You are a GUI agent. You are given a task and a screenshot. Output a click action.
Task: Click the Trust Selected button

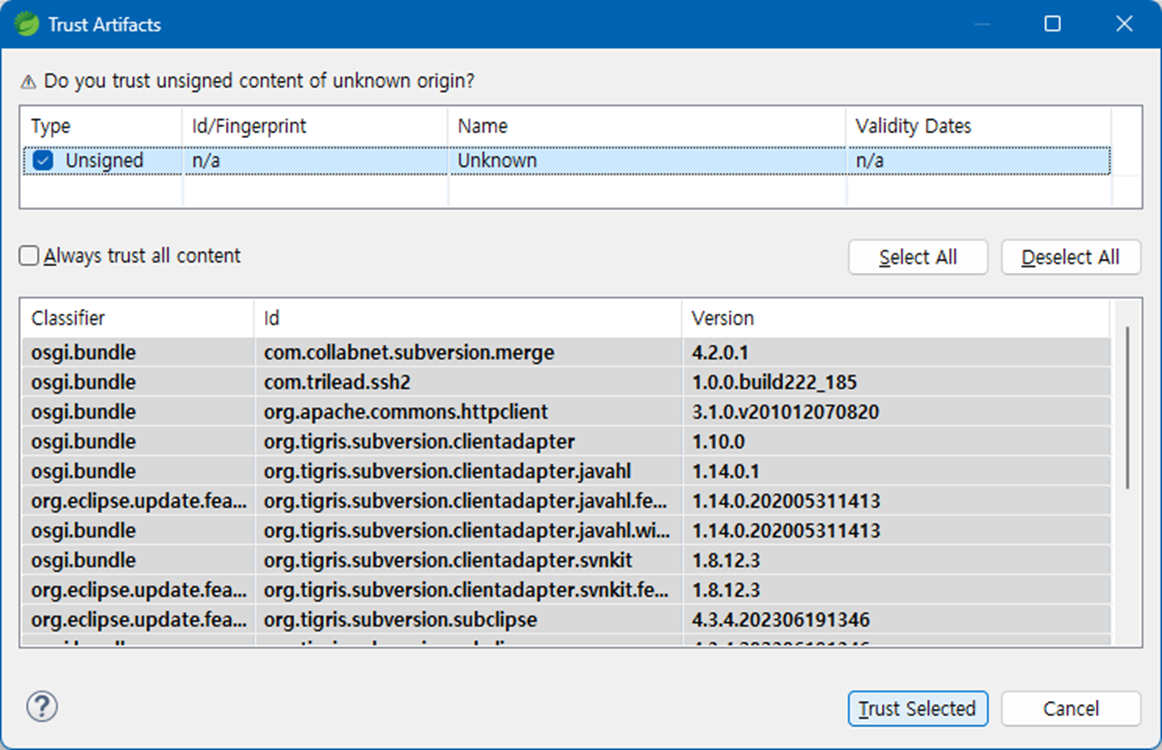(x=917, y=708)
